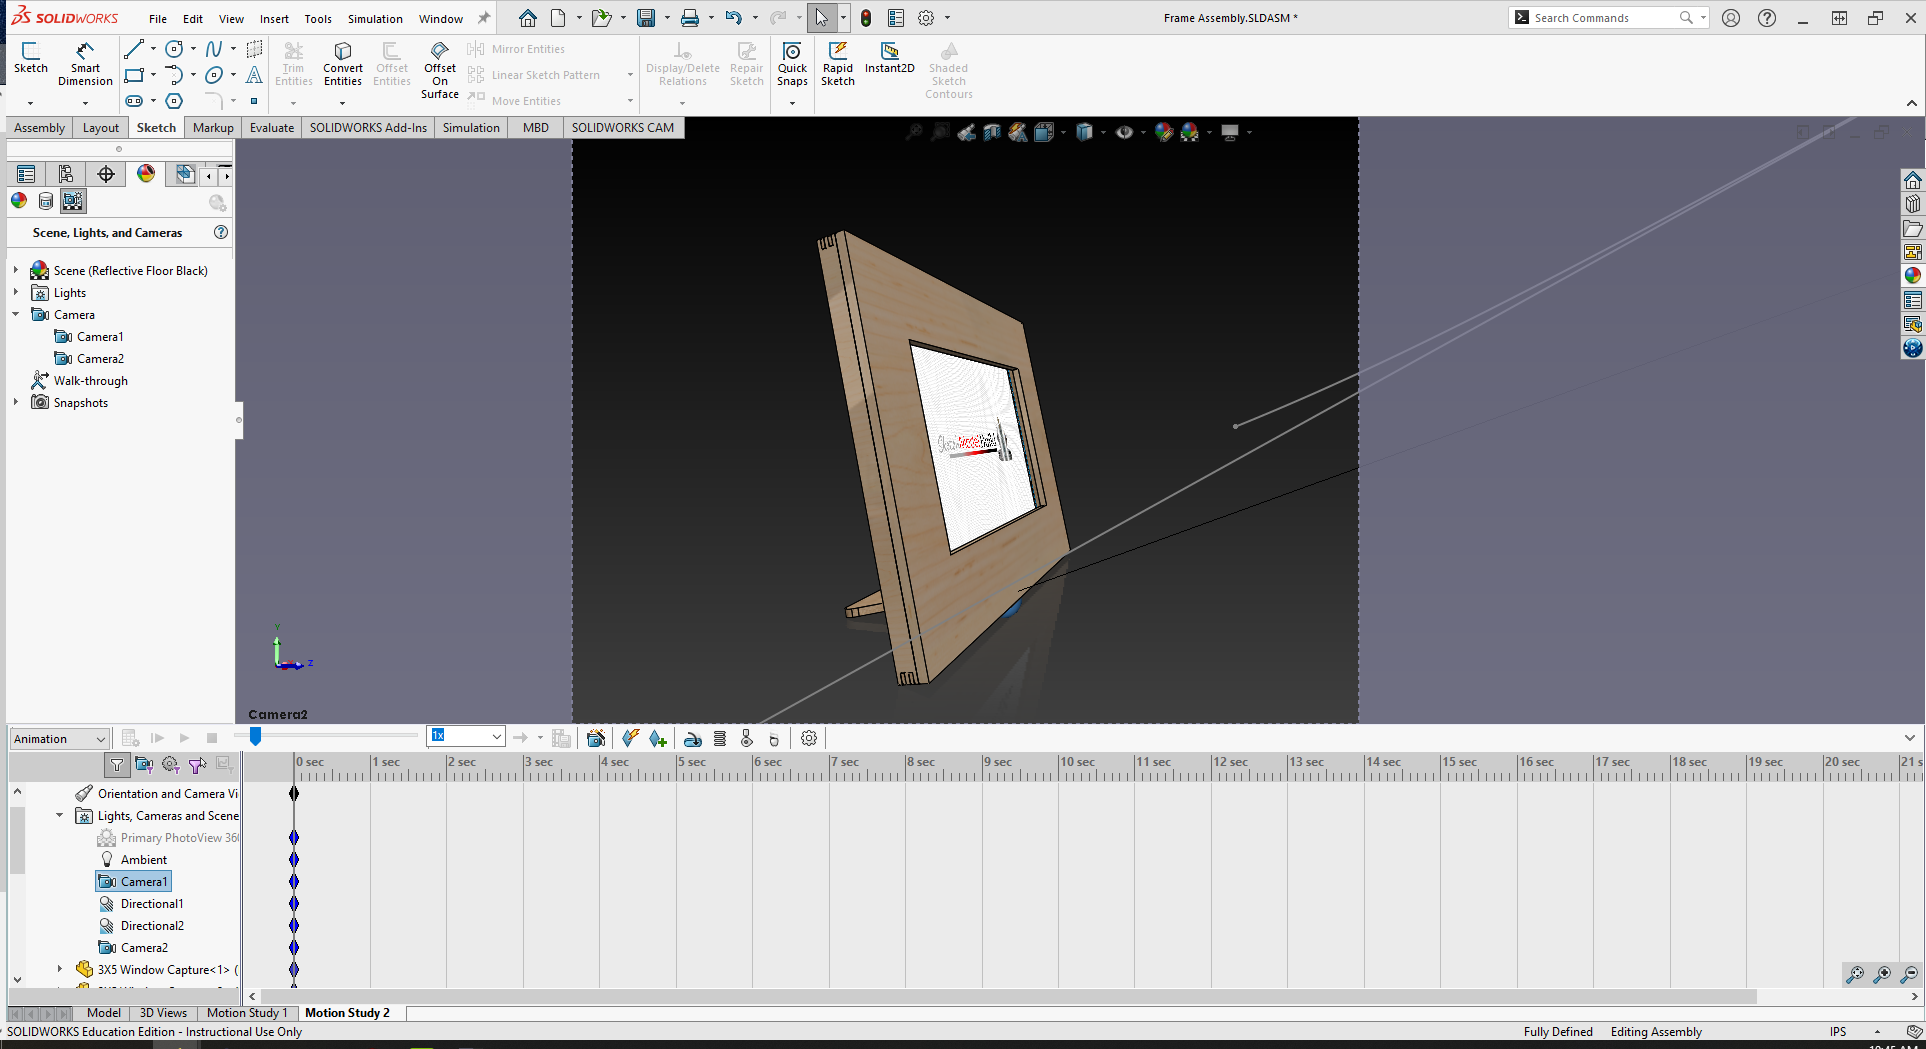Open the Insert menu
The width and height of the screenshot is (1926, 1049).
click(274, 19)
